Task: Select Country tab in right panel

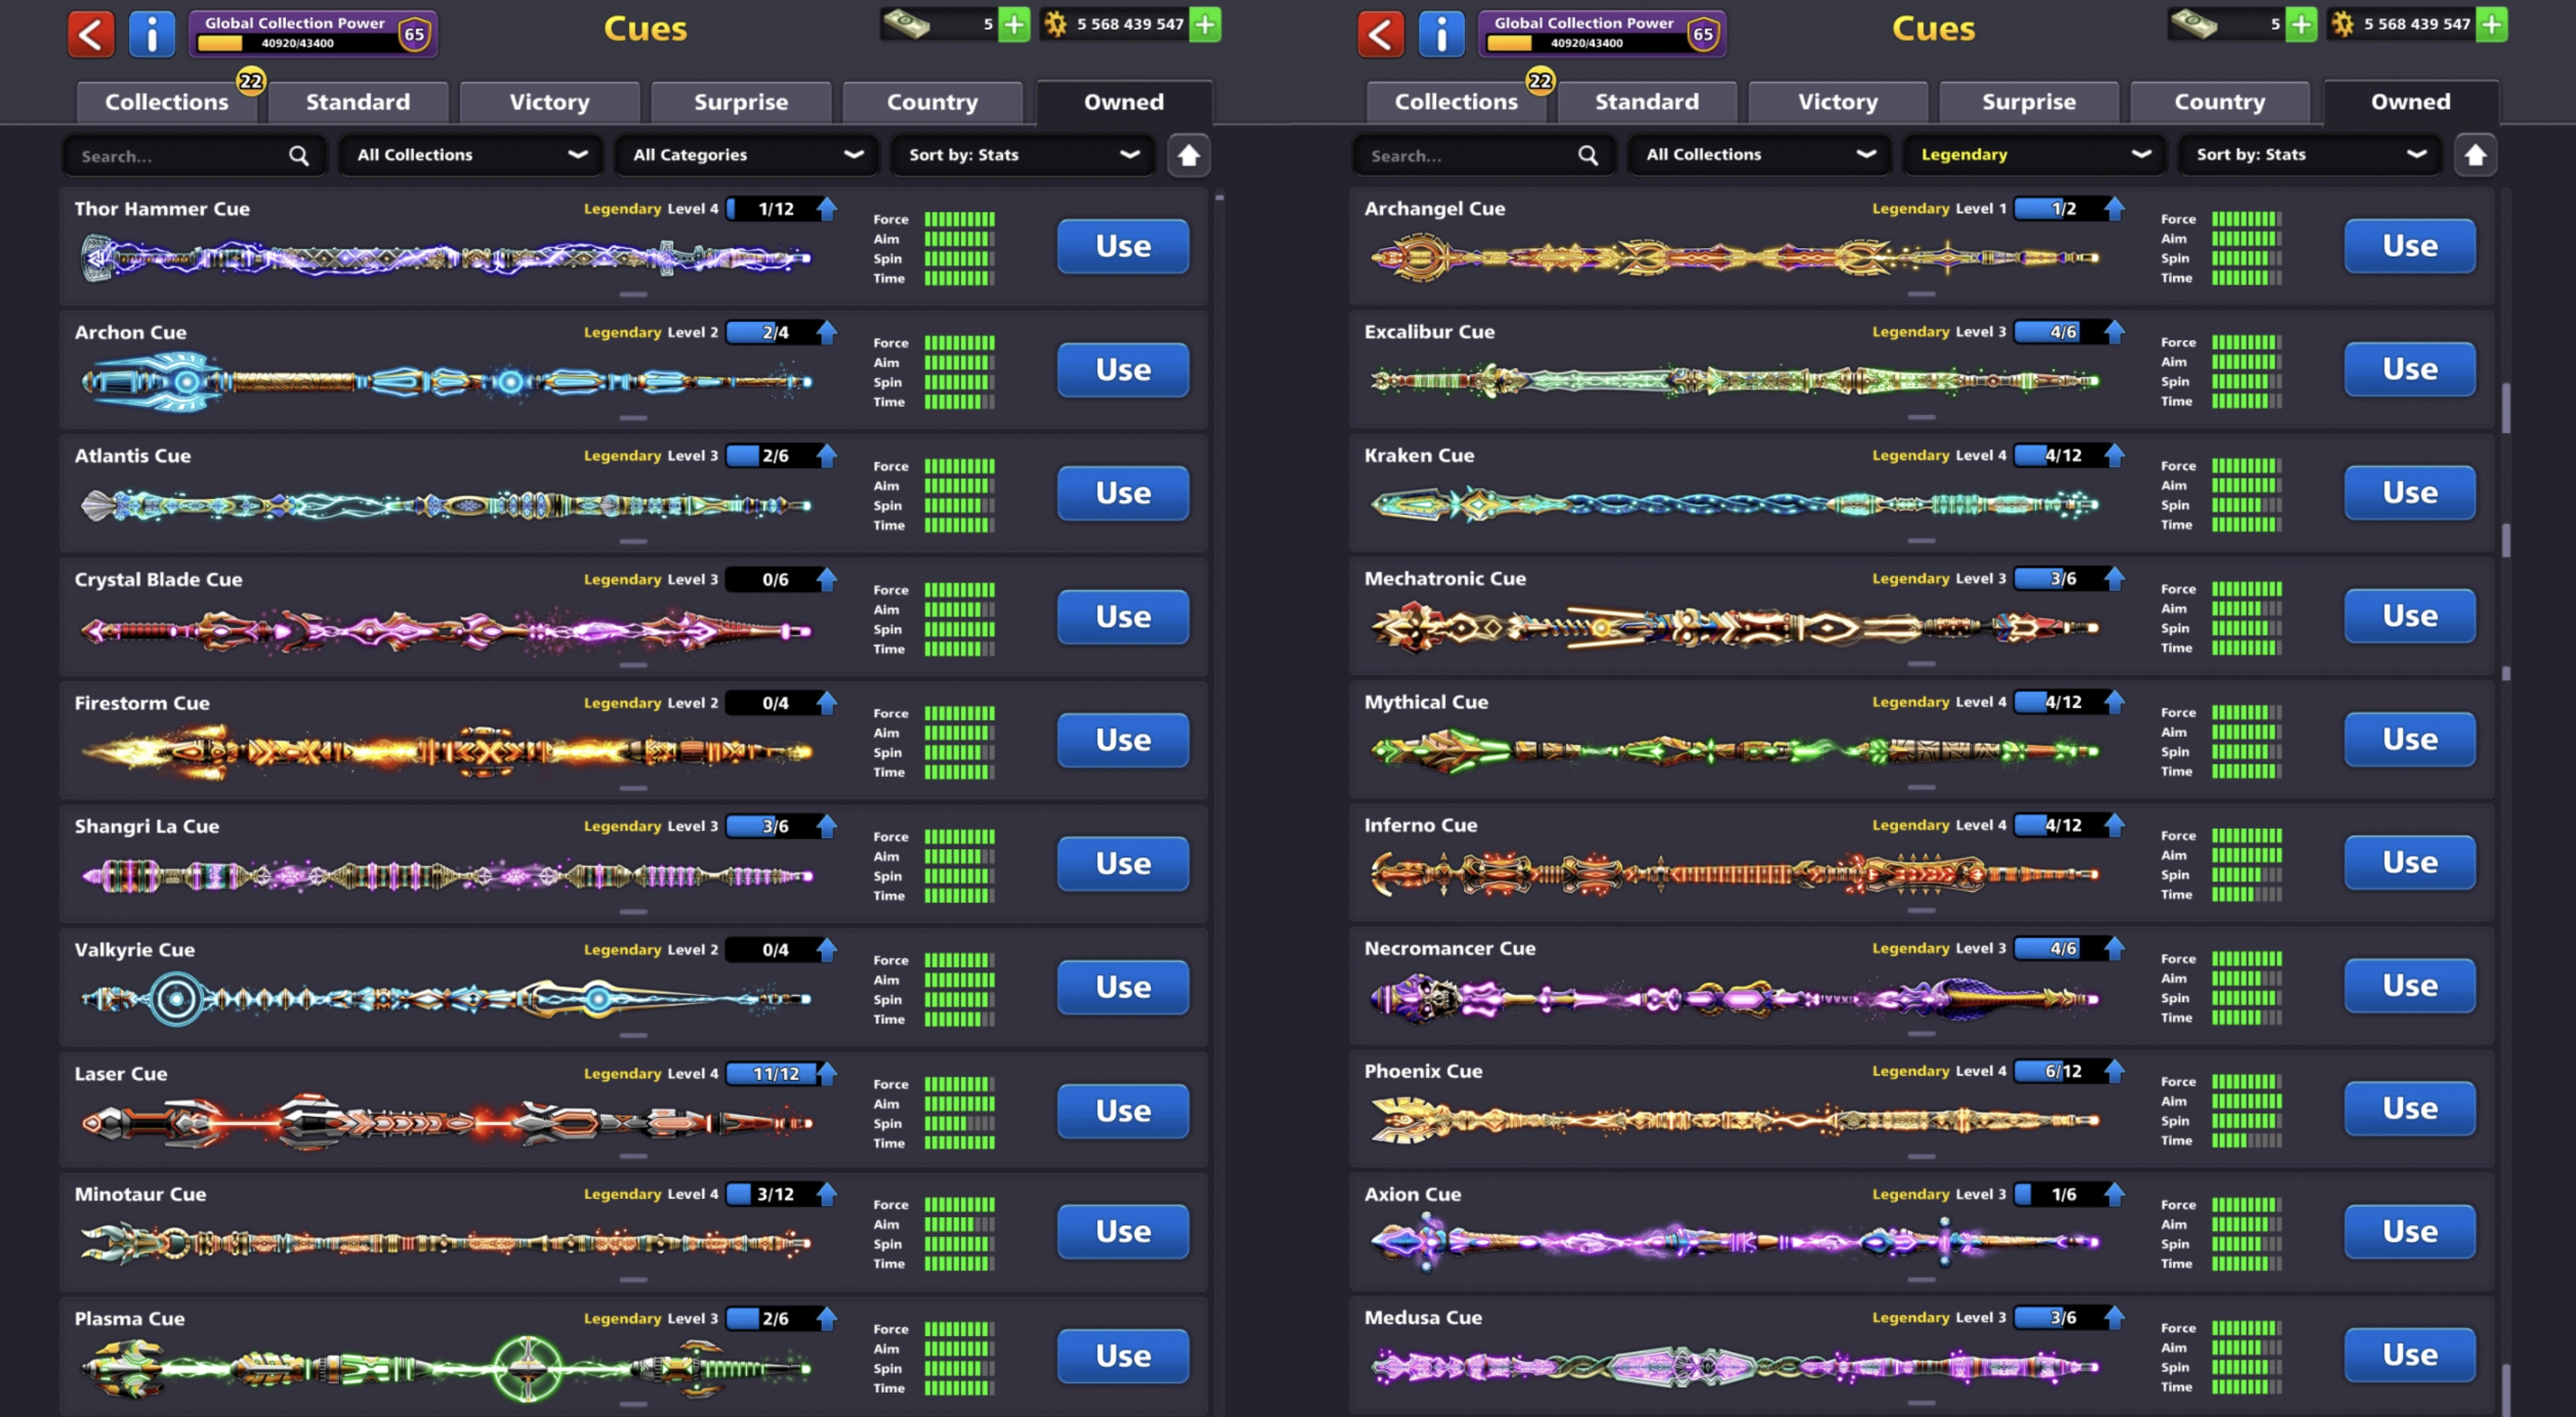Action: (x=2219, y=102)
